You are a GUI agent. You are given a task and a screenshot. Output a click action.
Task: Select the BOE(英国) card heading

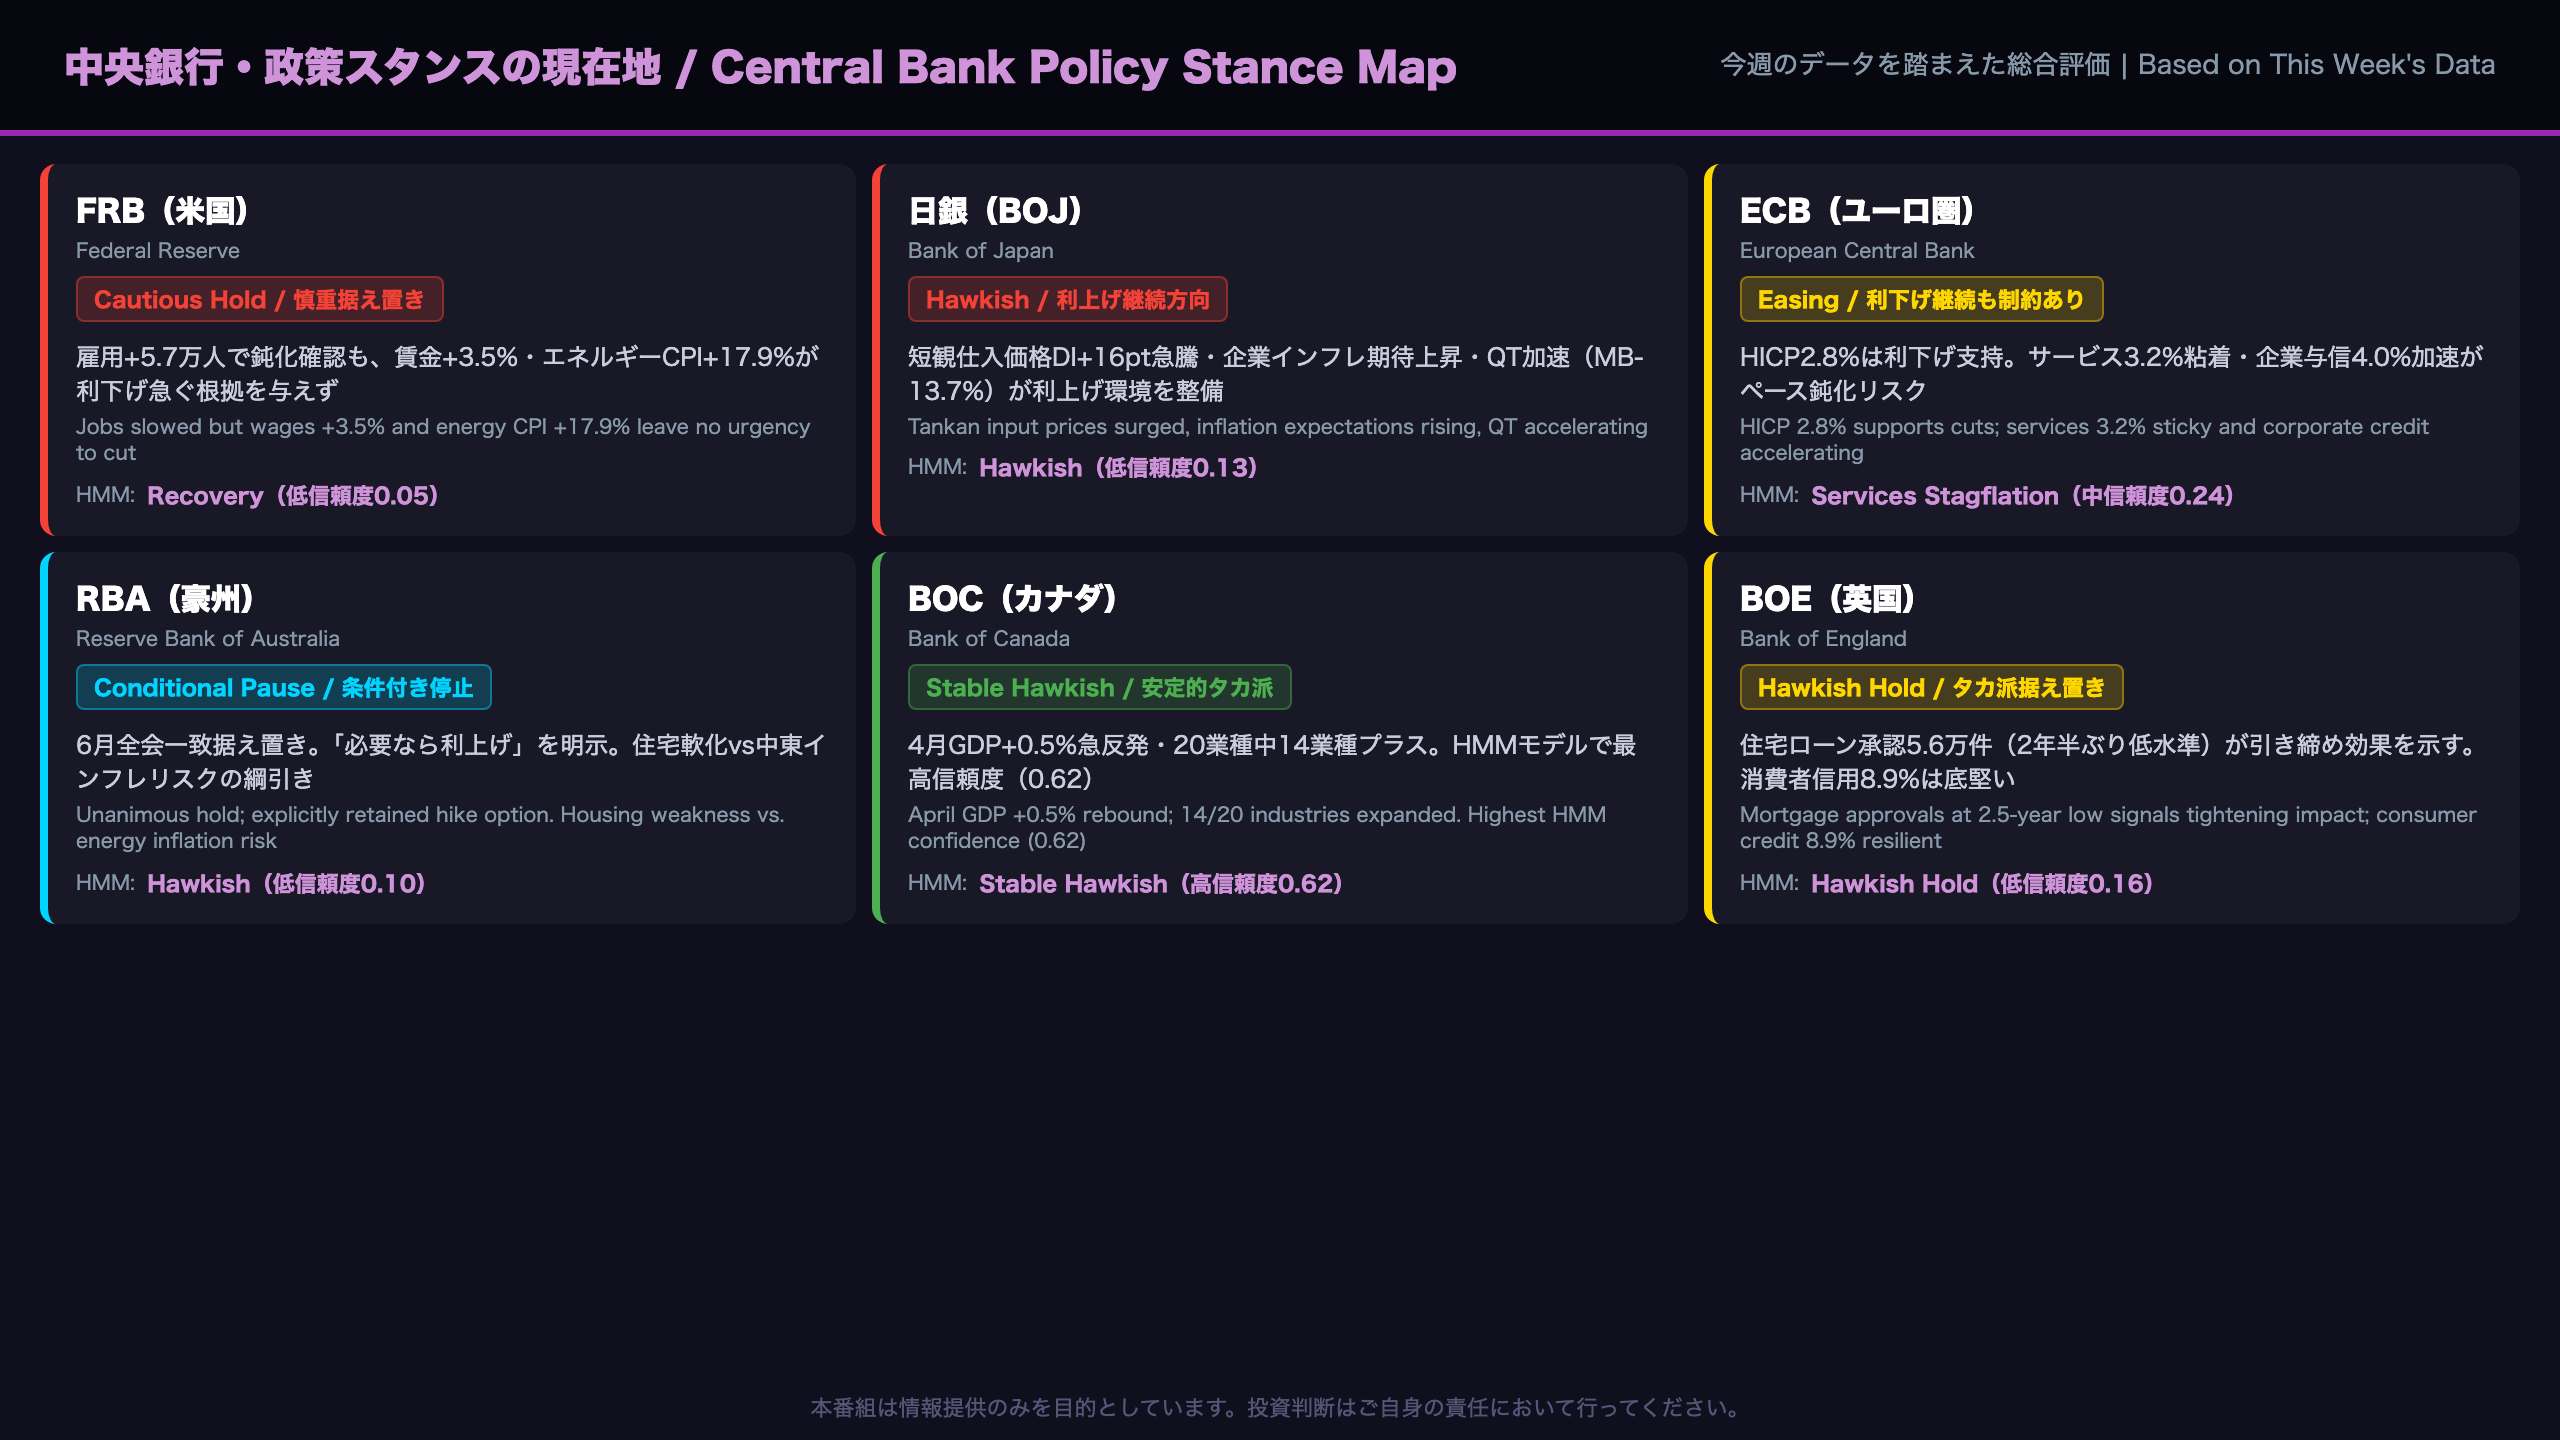1828,599
